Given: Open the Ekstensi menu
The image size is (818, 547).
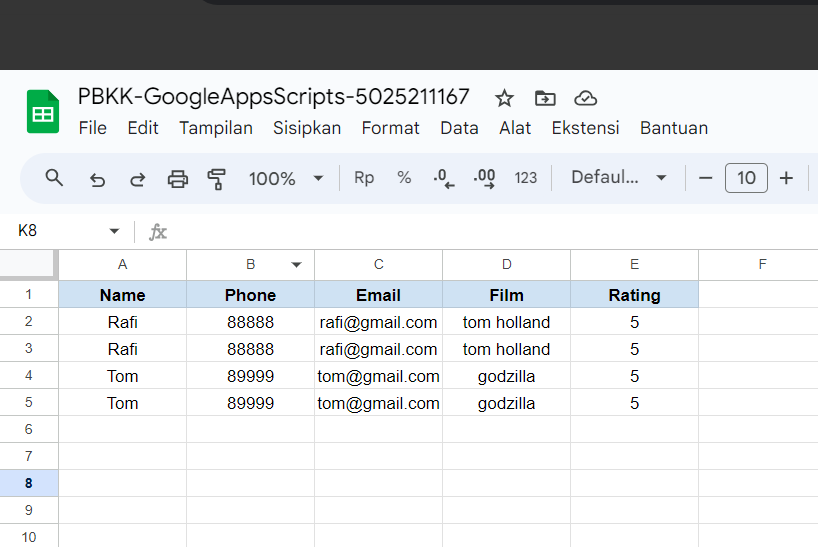Looking at the screenshot, I should coord(585,128).
